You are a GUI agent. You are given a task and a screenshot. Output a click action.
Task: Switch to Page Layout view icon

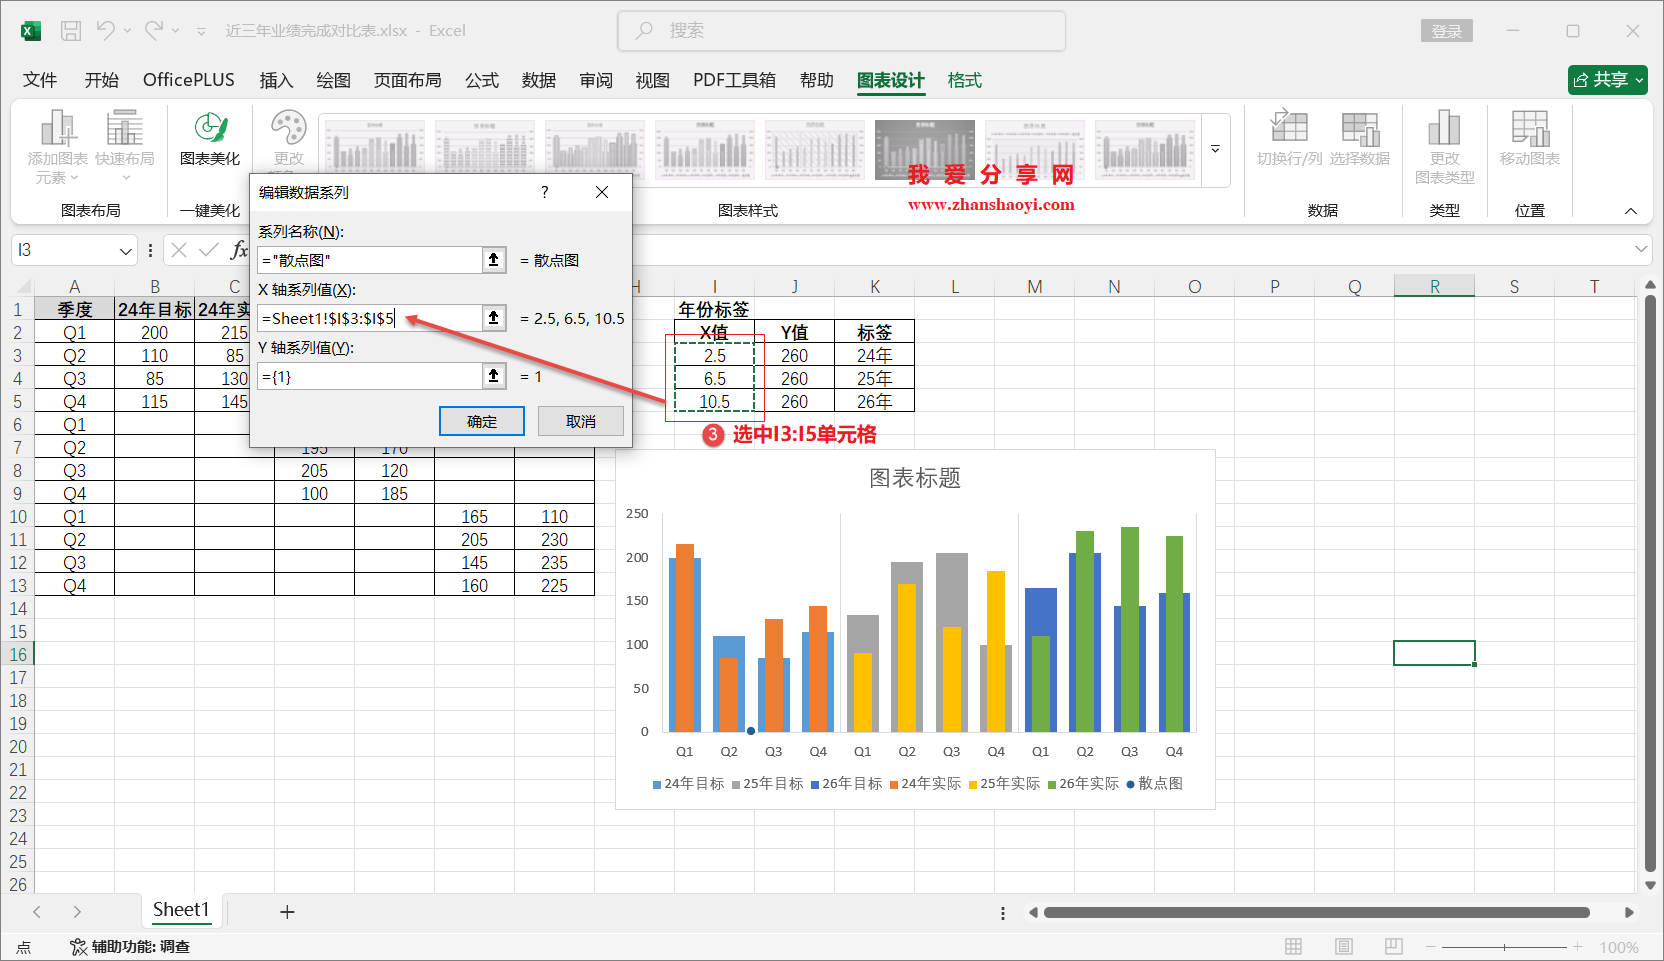click(x=1344, y=946)
